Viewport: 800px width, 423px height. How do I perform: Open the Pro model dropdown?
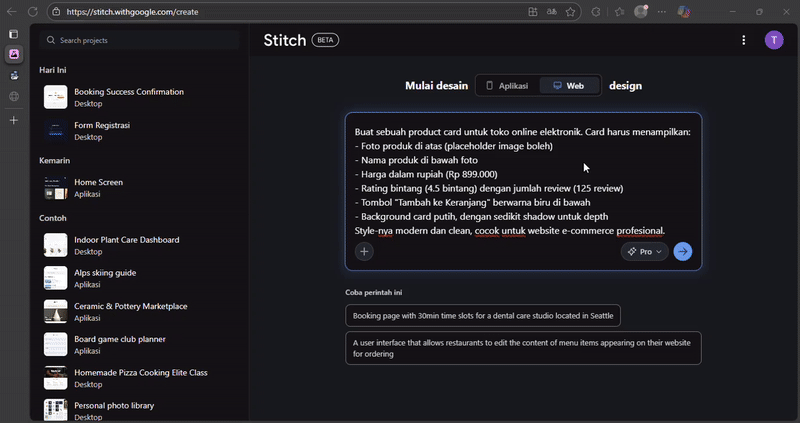[x=645, y=252]
